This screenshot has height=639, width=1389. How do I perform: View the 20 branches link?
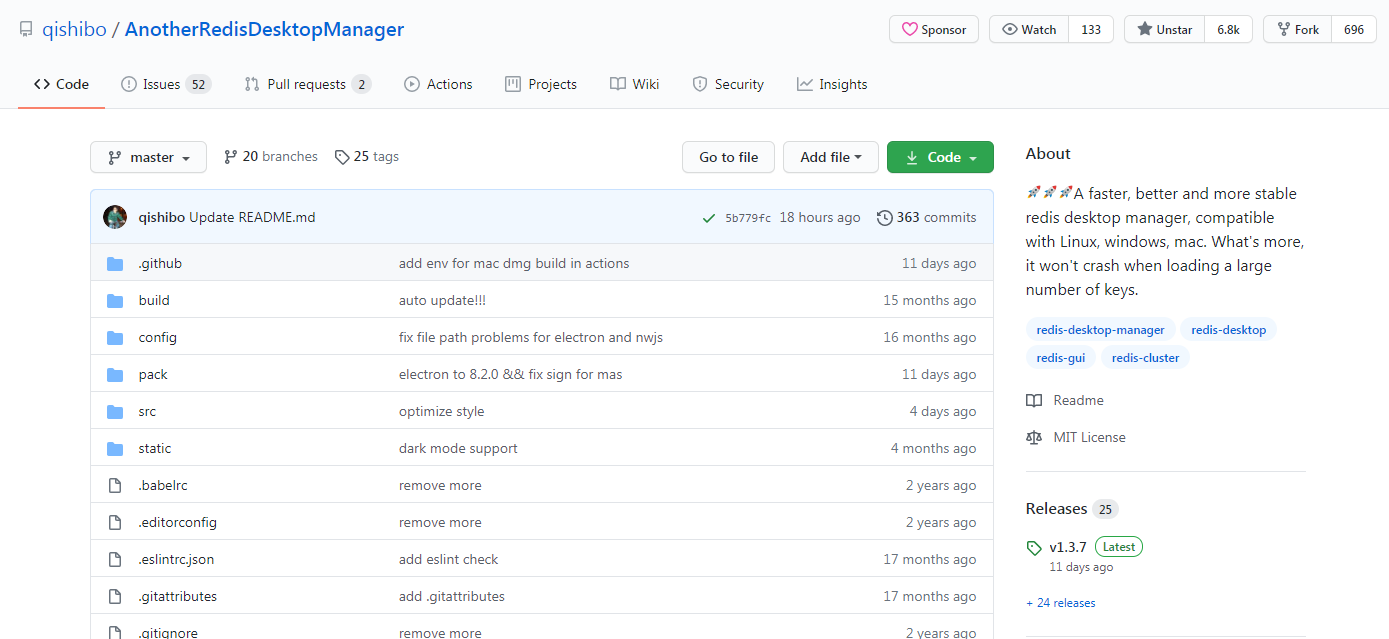pos(271,157)
